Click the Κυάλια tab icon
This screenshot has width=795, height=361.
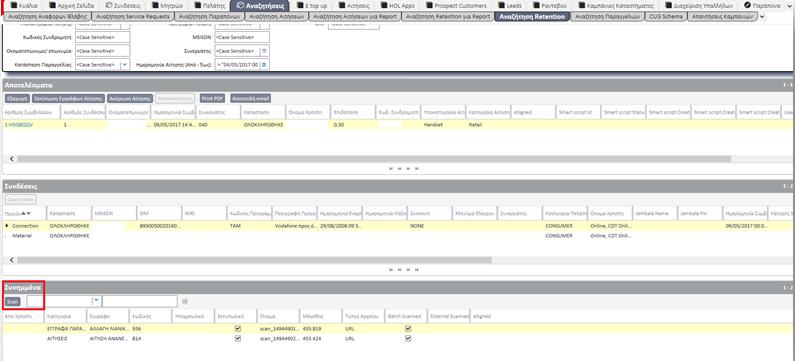pyautogui.click(x=14, y=6)
